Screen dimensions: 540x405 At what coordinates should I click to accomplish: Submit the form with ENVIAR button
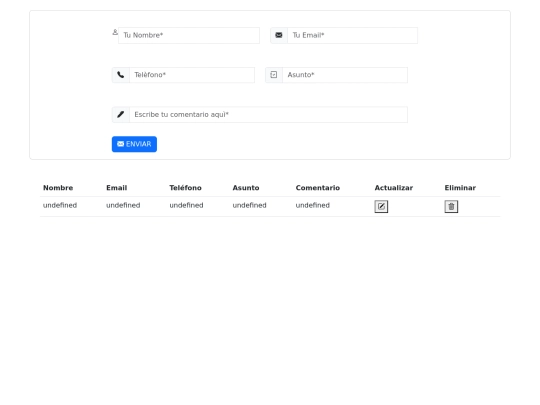point(134,144)
